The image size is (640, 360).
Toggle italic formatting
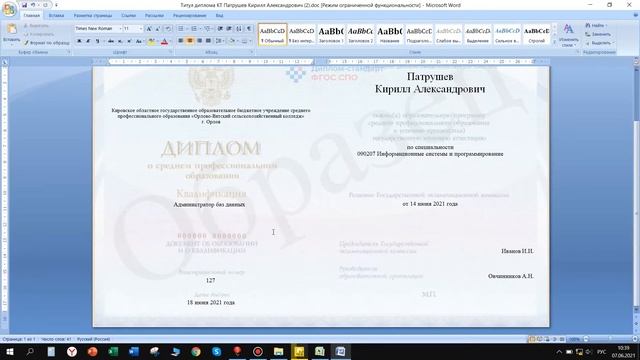[x=88, y=41]
